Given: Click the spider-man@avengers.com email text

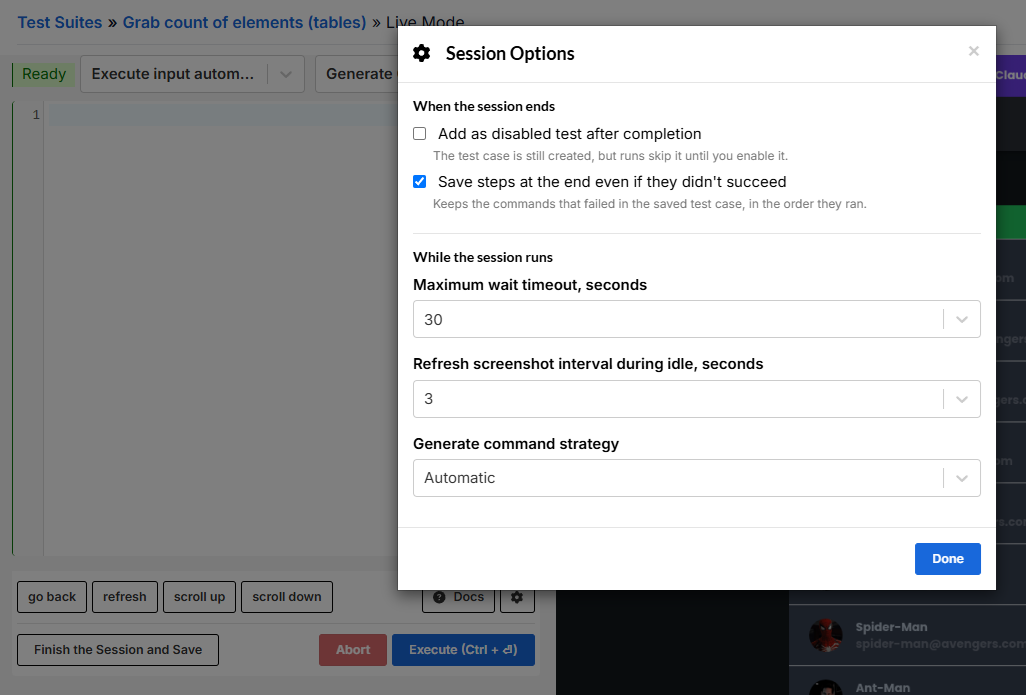Looking at the screenshot, I should pos(940,644).
